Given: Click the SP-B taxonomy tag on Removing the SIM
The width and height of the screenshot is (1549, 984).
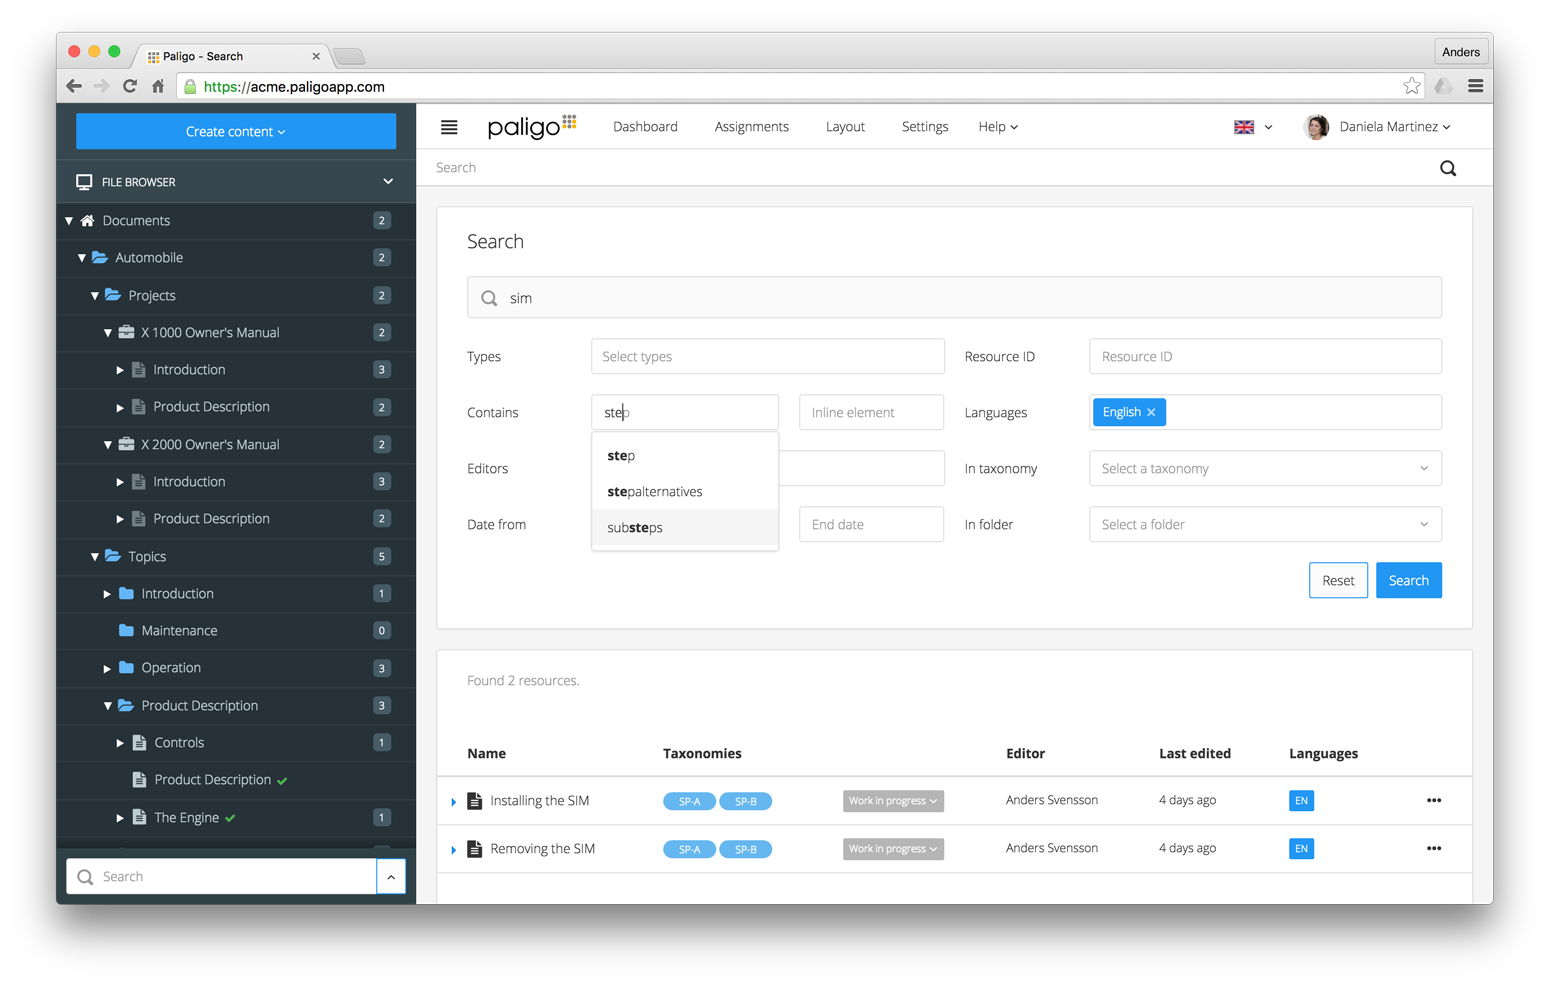Looking at the screenshot, I should tap(746, 849).
